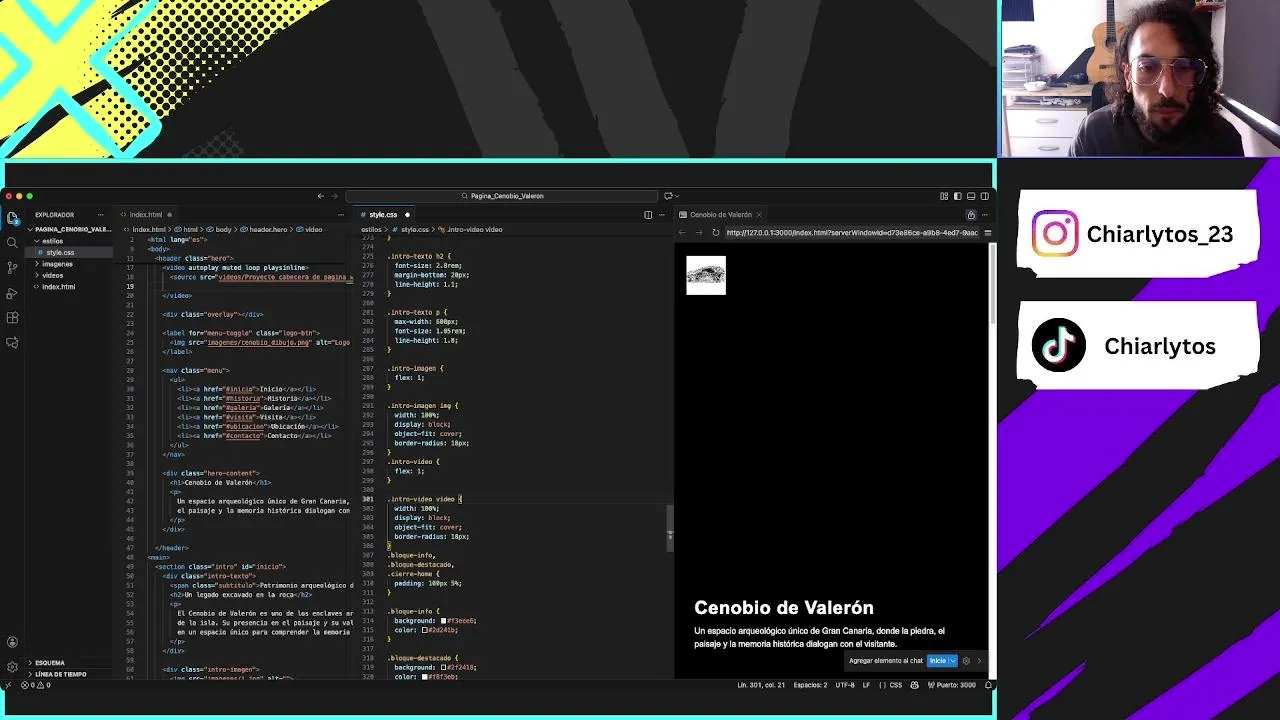The width and height of the screenshot is (1280, 720).
Task: Click the #f3eee6 background color swatch
Action: [443, 621]
